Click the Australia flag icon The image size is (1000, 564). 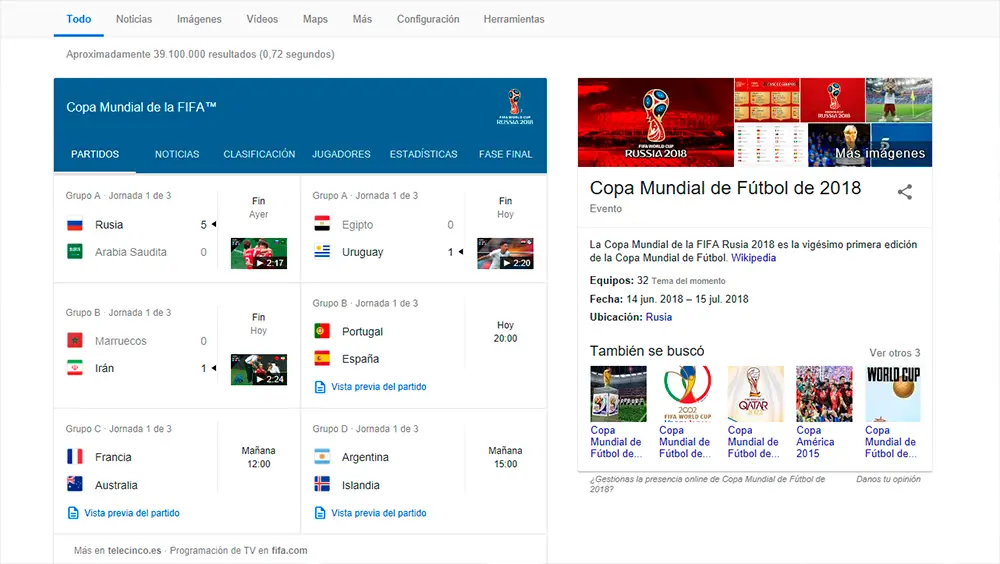pyautogui.click(x=75, y=484)
